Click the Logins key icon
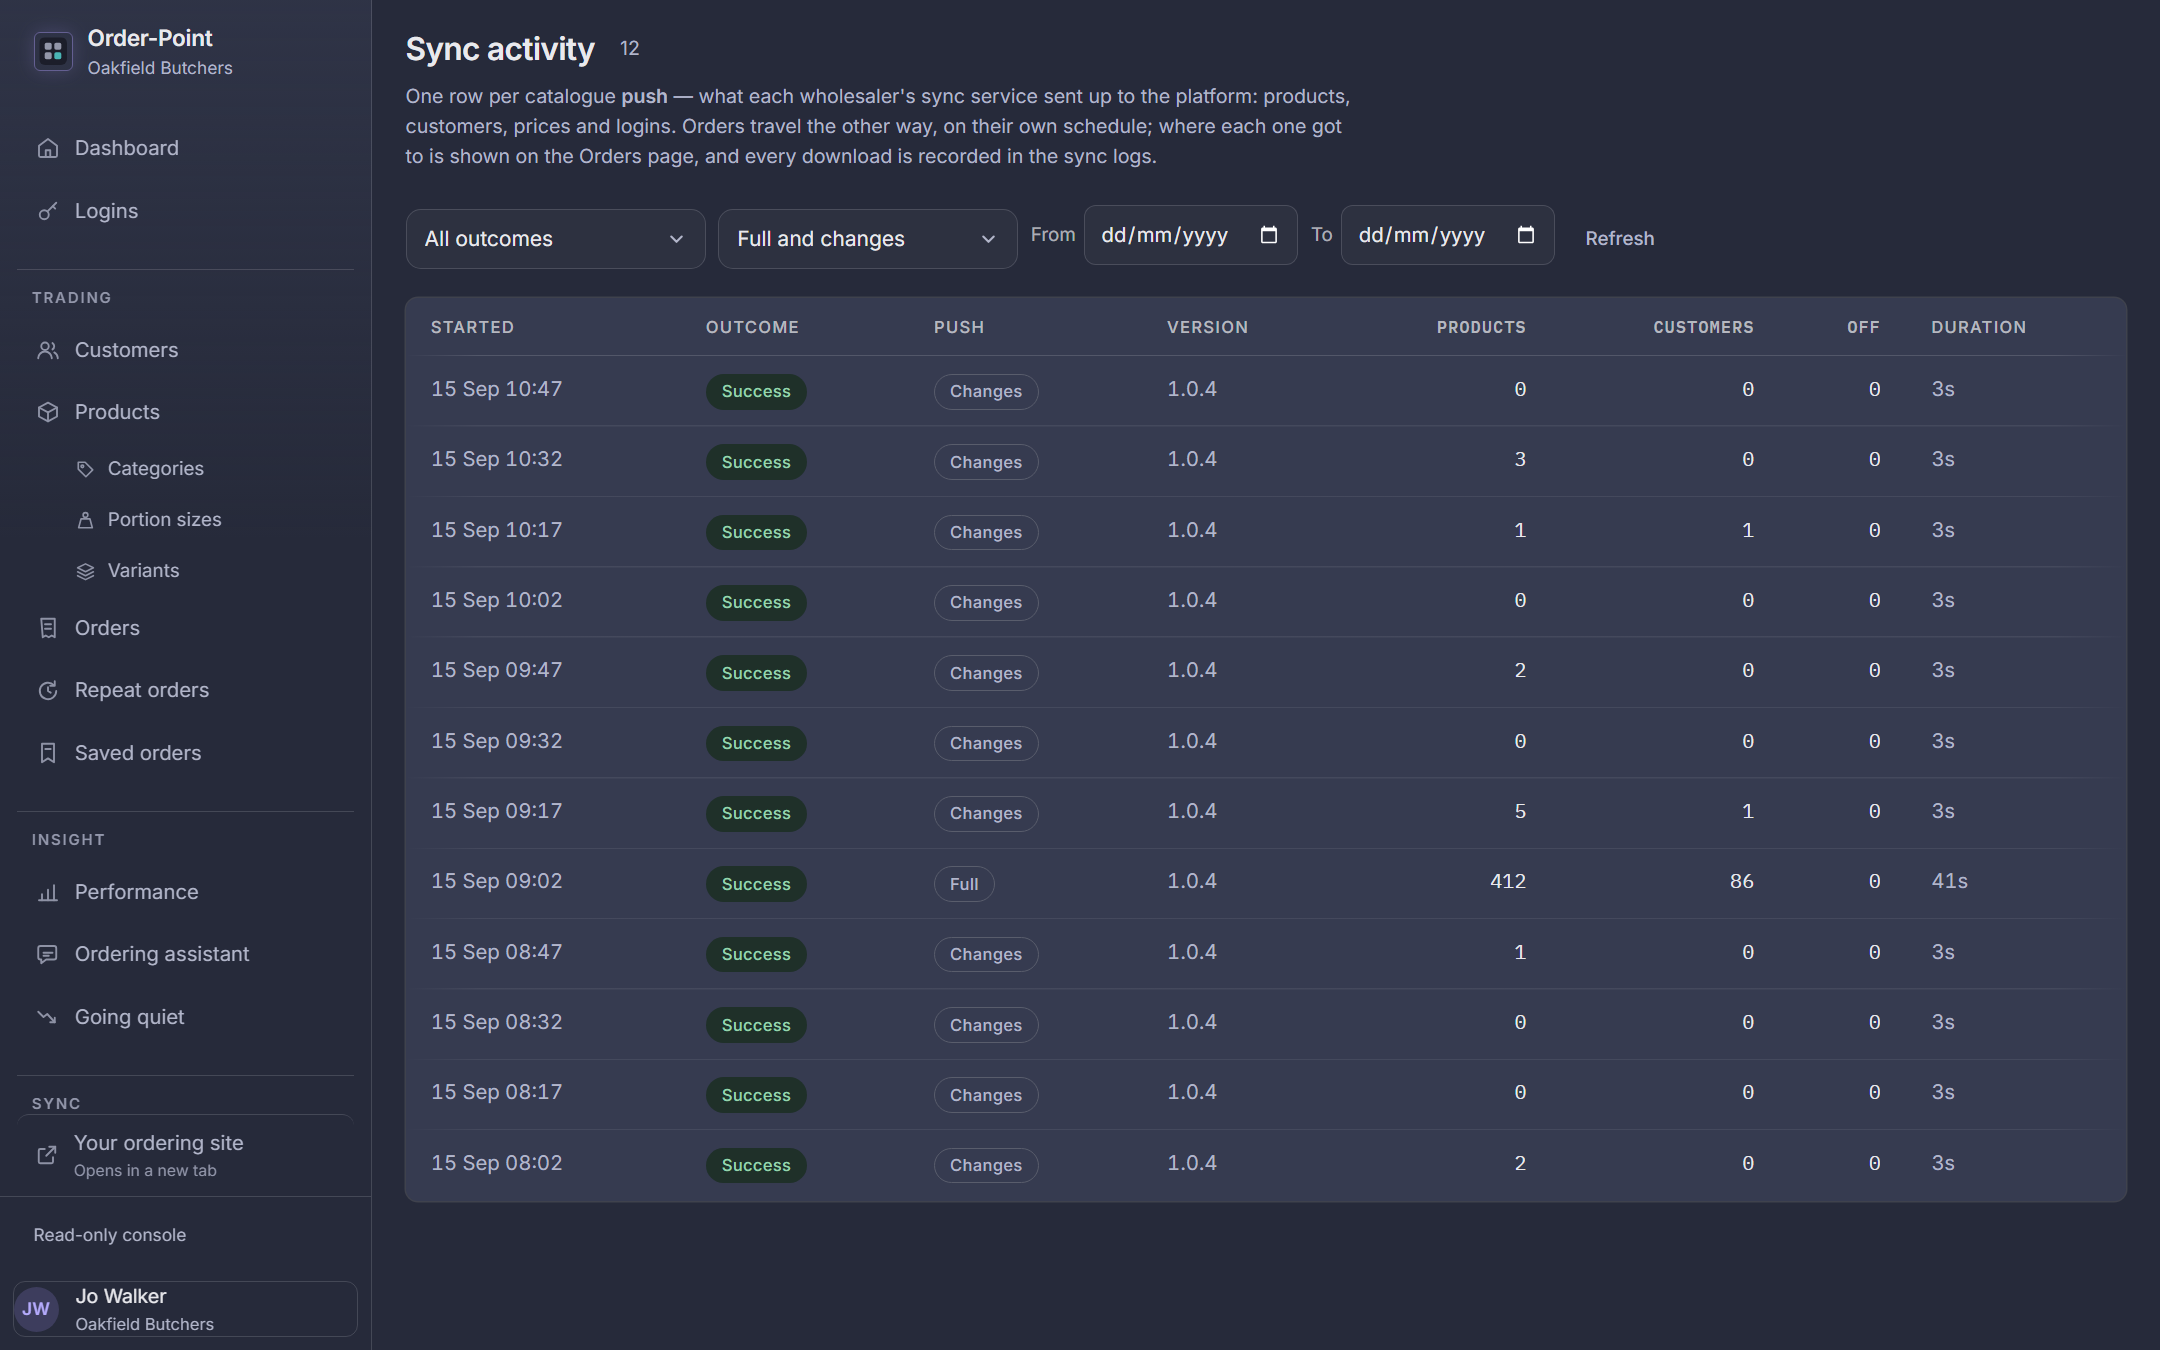2160x1350 pixels. point(48,211)
